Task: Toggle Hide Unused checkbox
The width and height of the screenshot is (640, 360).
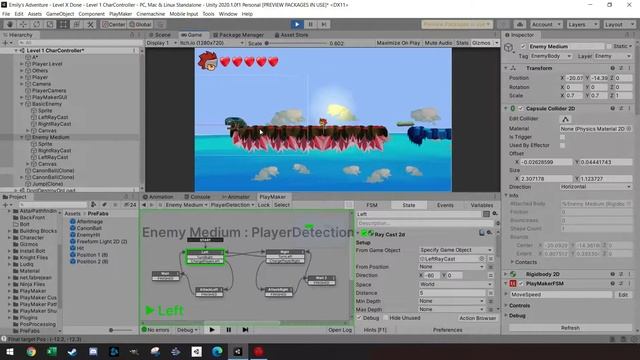Action: (x=386, y=318)
